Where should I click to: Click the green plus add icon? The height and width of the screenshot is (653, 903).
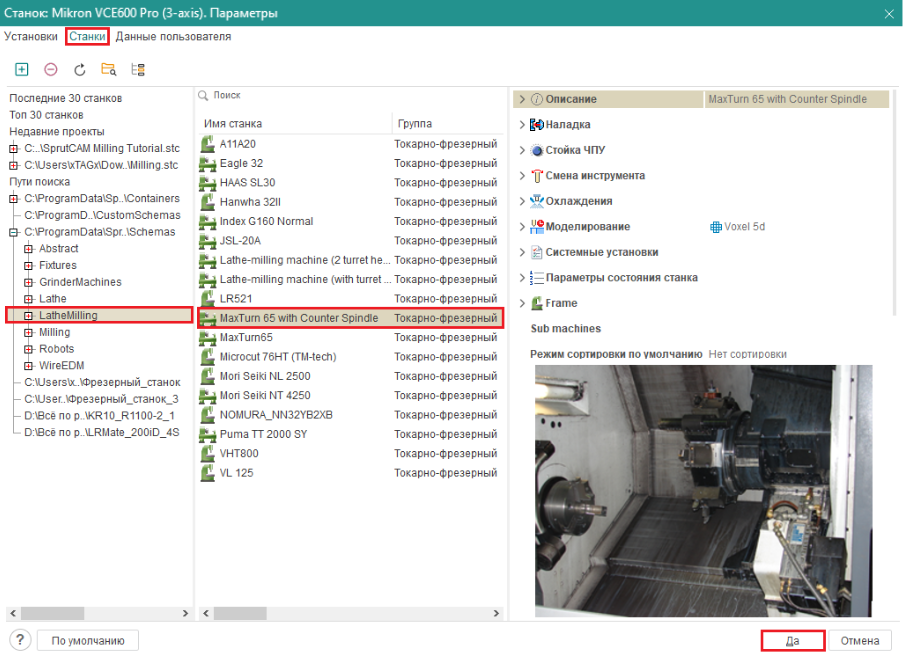[21, 69]
